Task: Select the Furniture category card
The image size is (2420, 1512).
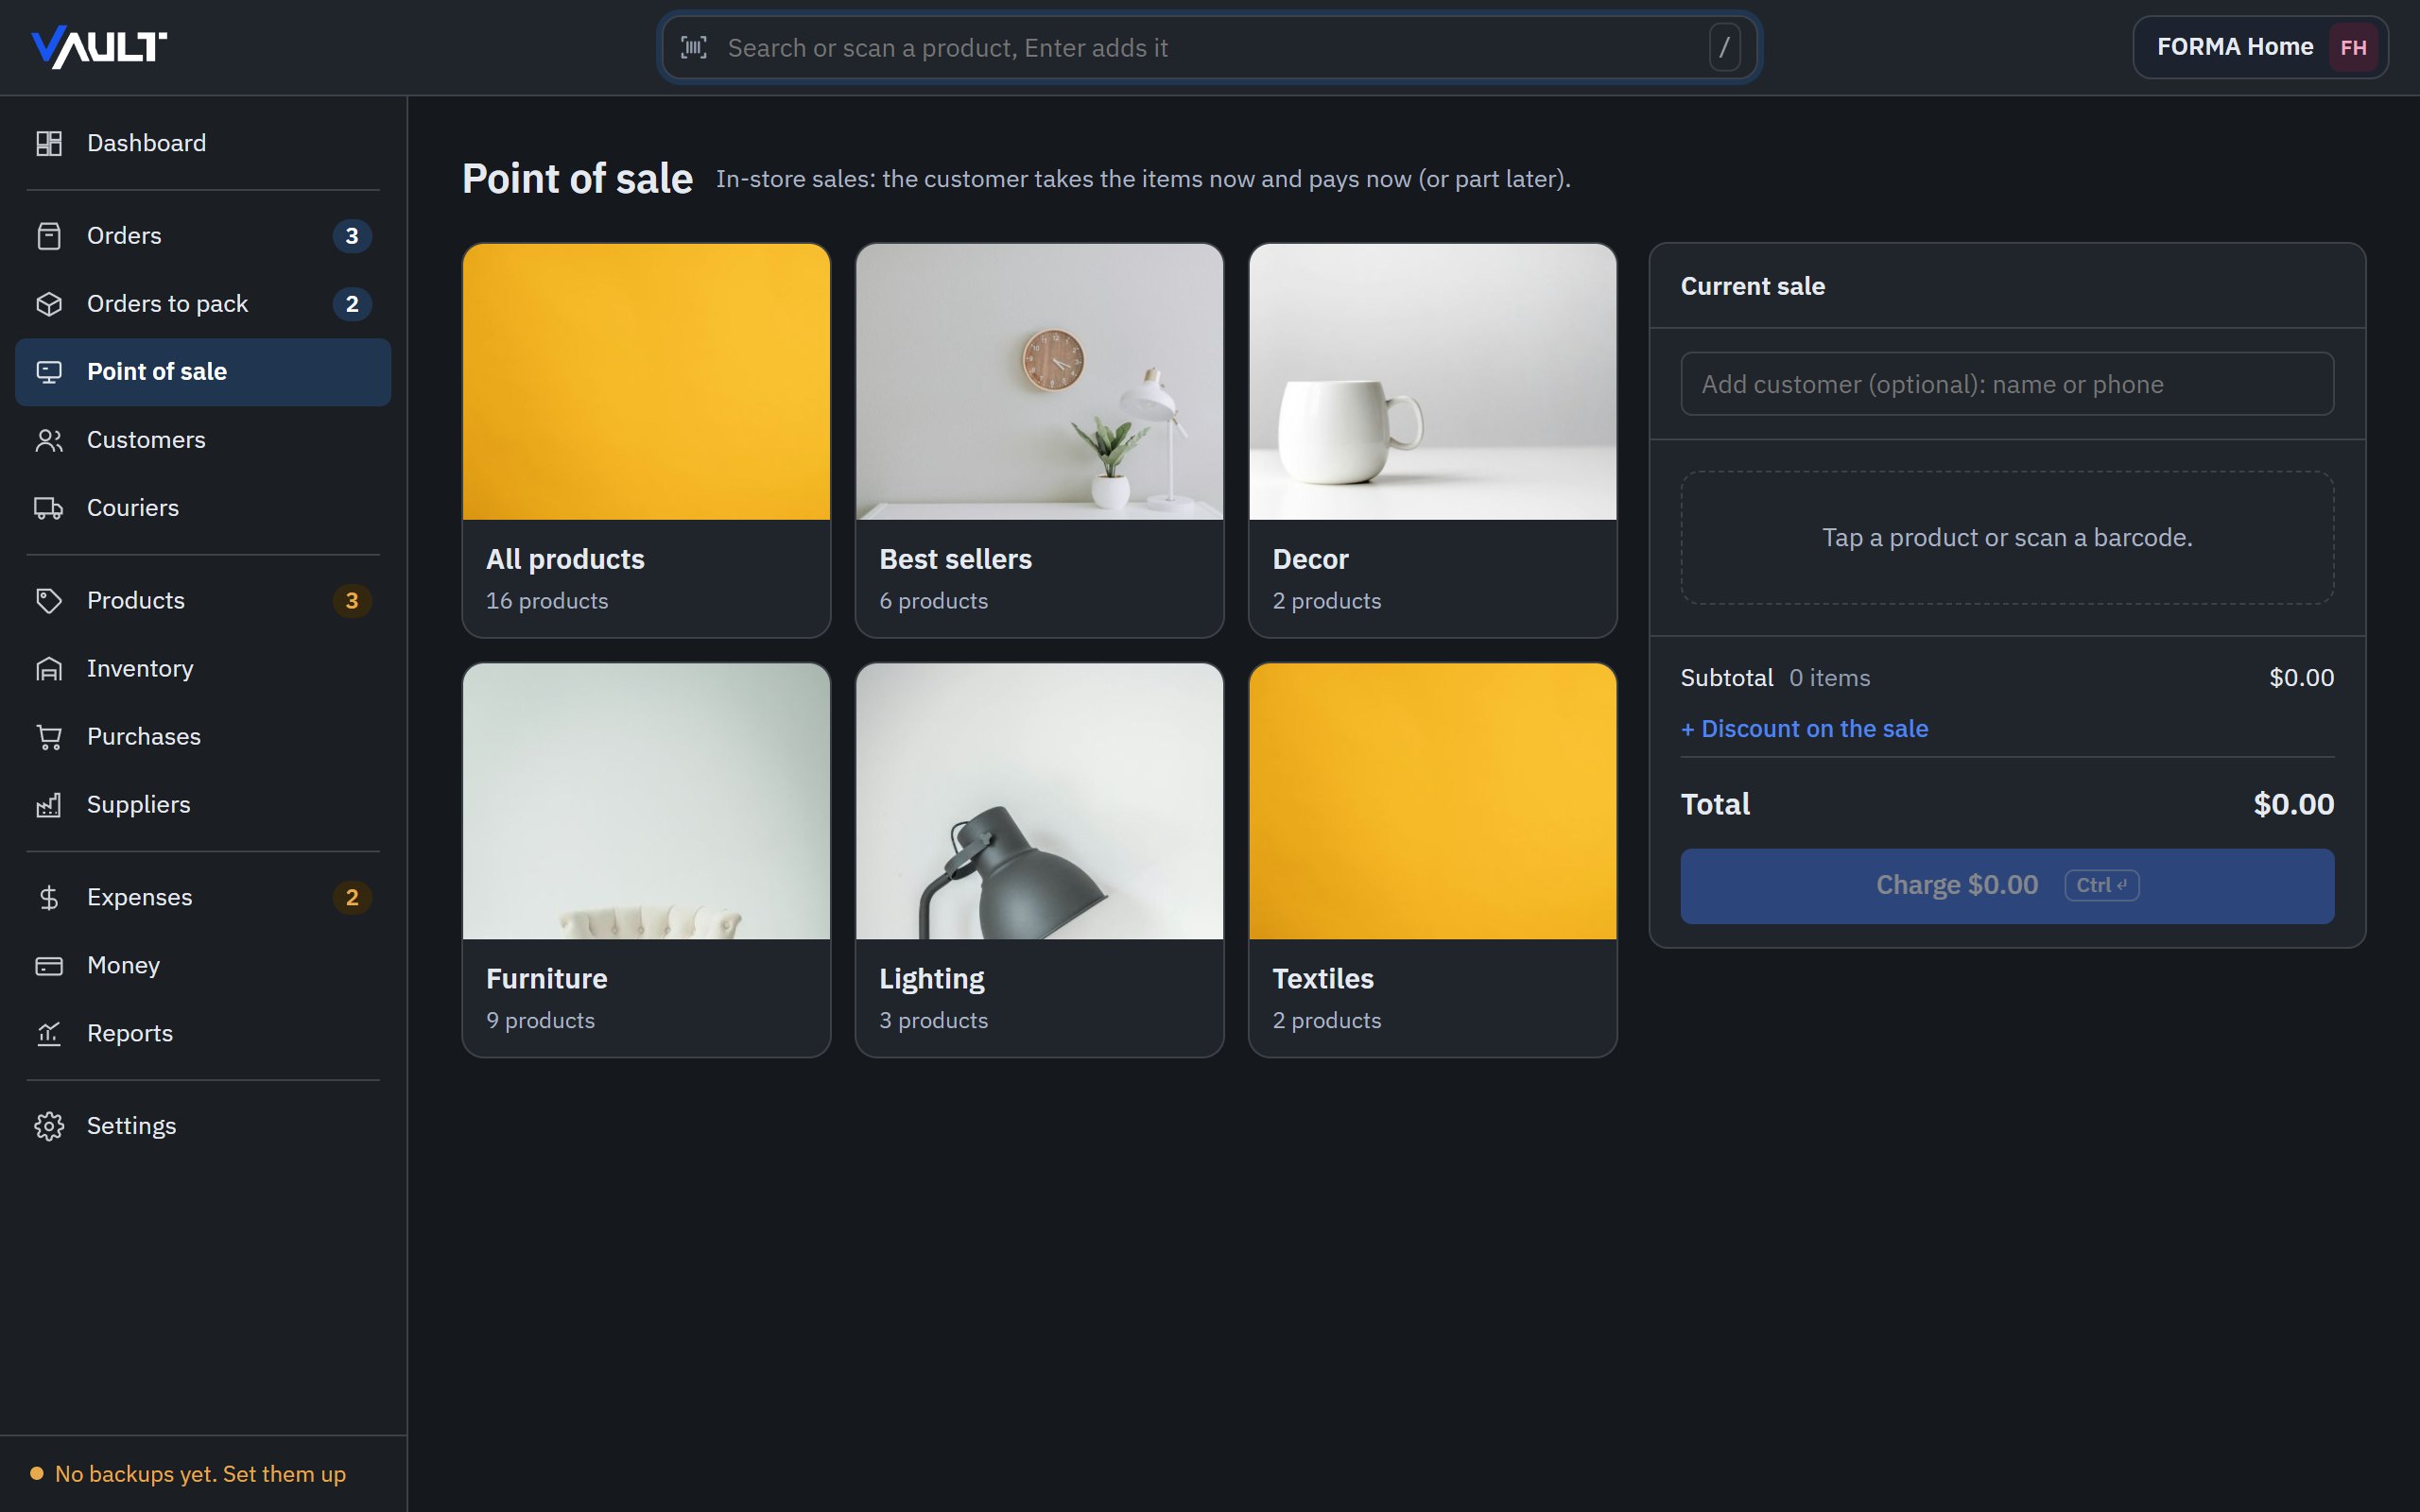Action: tap(646, 860)
